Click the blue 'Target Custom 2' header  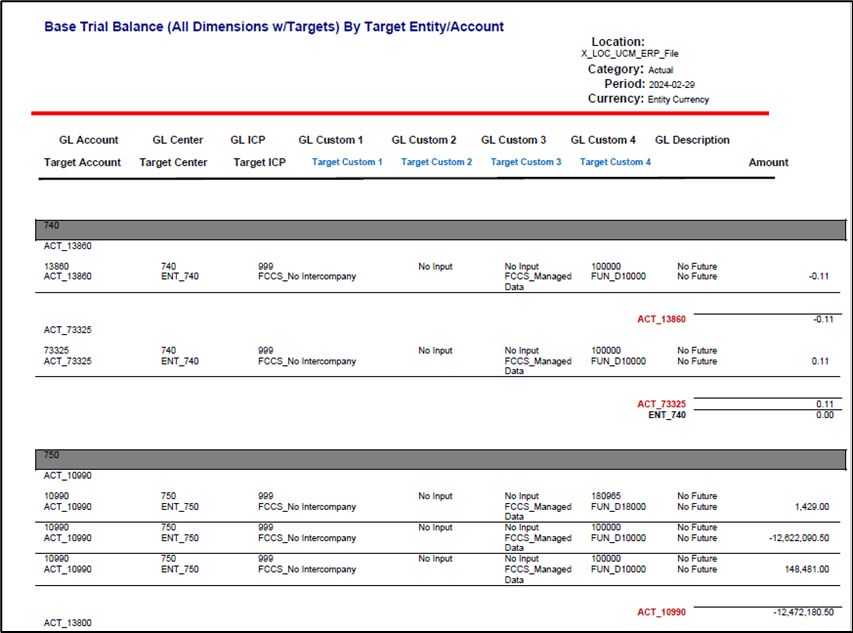point(436,162)
